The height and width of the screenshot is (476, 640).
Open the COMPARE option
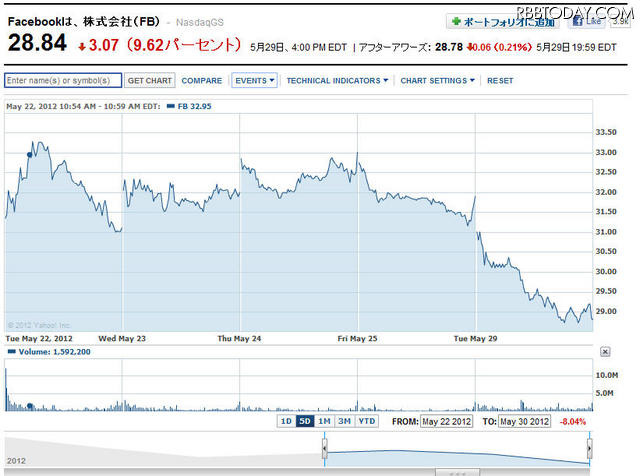[202, 81]
